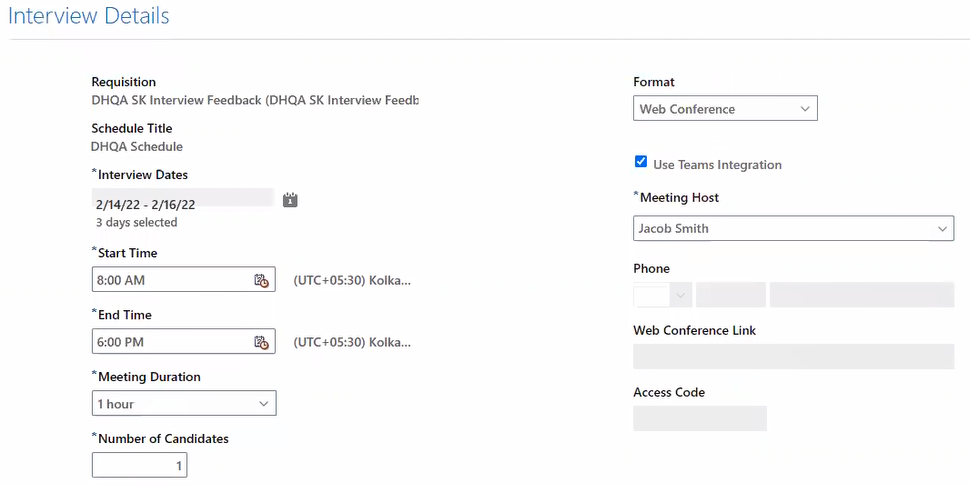The image size is (970, 486).
Task: Open the Start Time clock picker
Action: click(262, 280)
